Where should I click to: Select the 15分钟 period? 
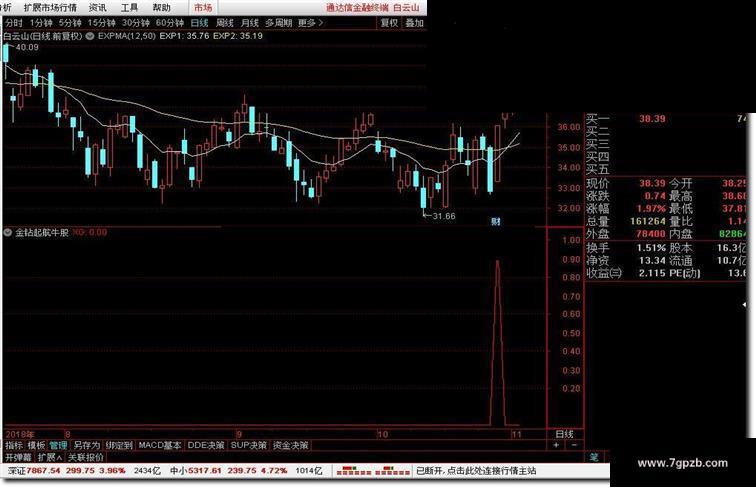click(x=101, y=23)
